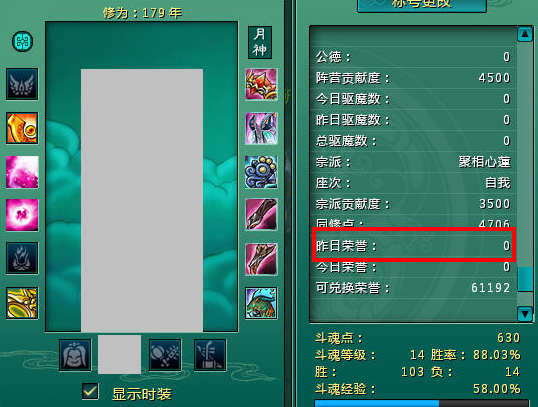538x407 pixels.
Task: Click the red and gold helmet icon
Action: tap(261, 84)
